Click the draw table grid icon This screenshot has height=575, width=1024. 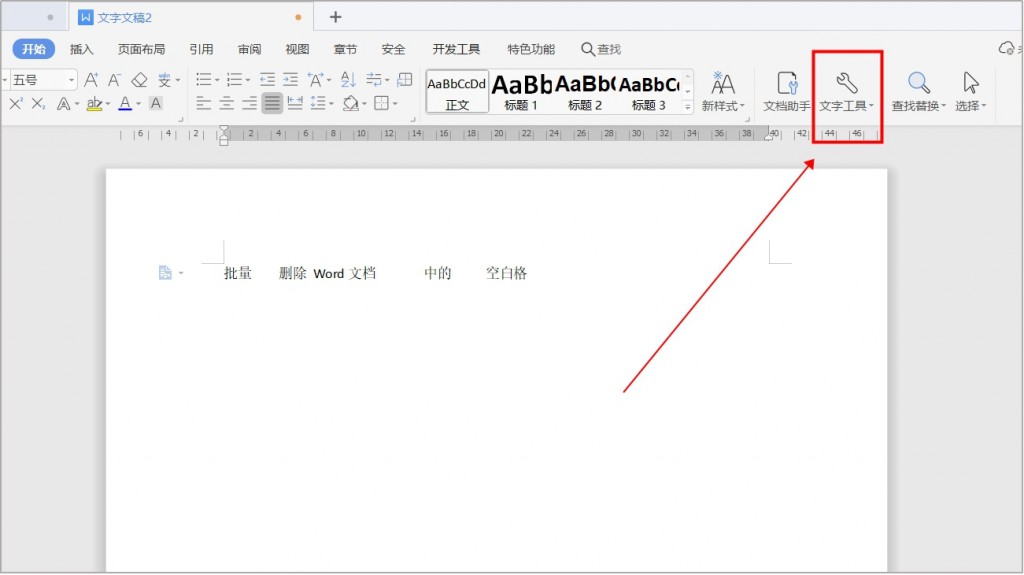(x=405, y=80)
